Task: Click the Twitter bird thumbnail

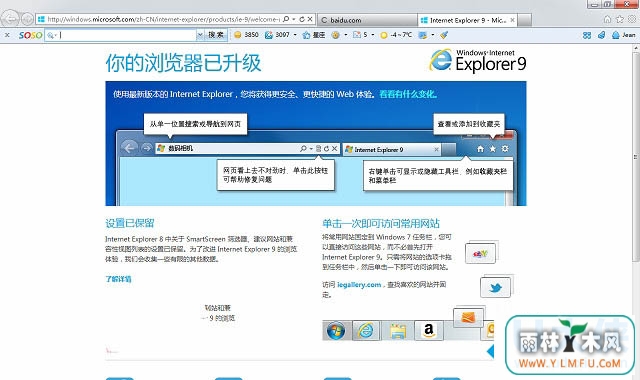Action: [496, 288]
